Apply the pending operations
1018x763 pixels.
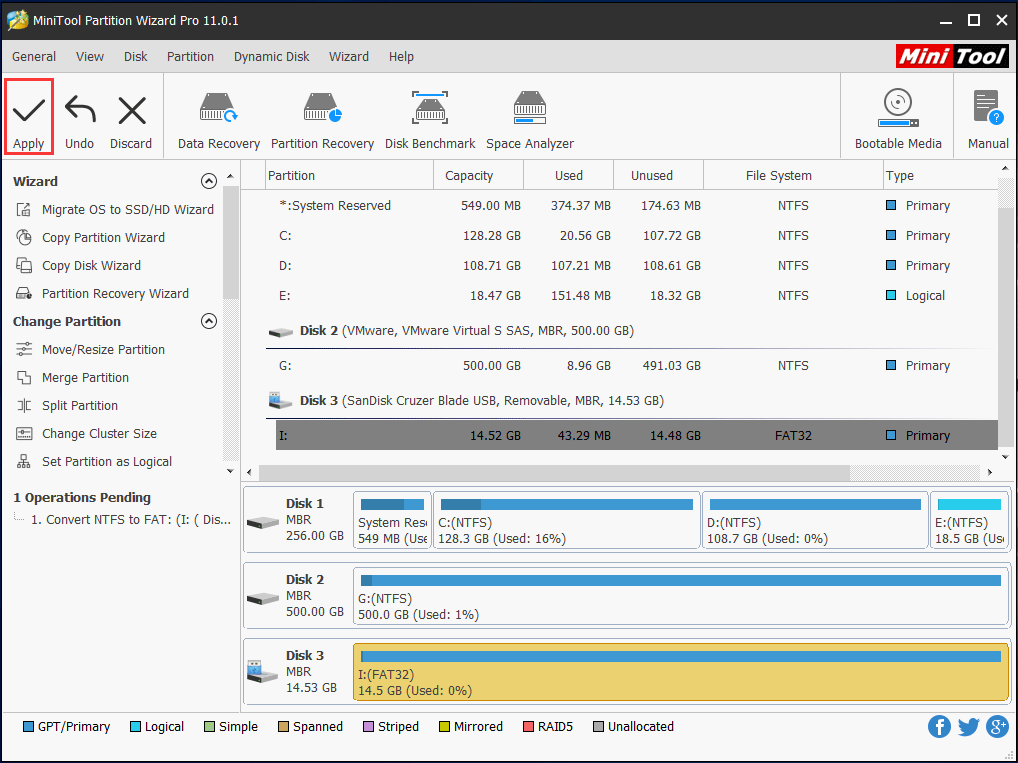(29, 118)
